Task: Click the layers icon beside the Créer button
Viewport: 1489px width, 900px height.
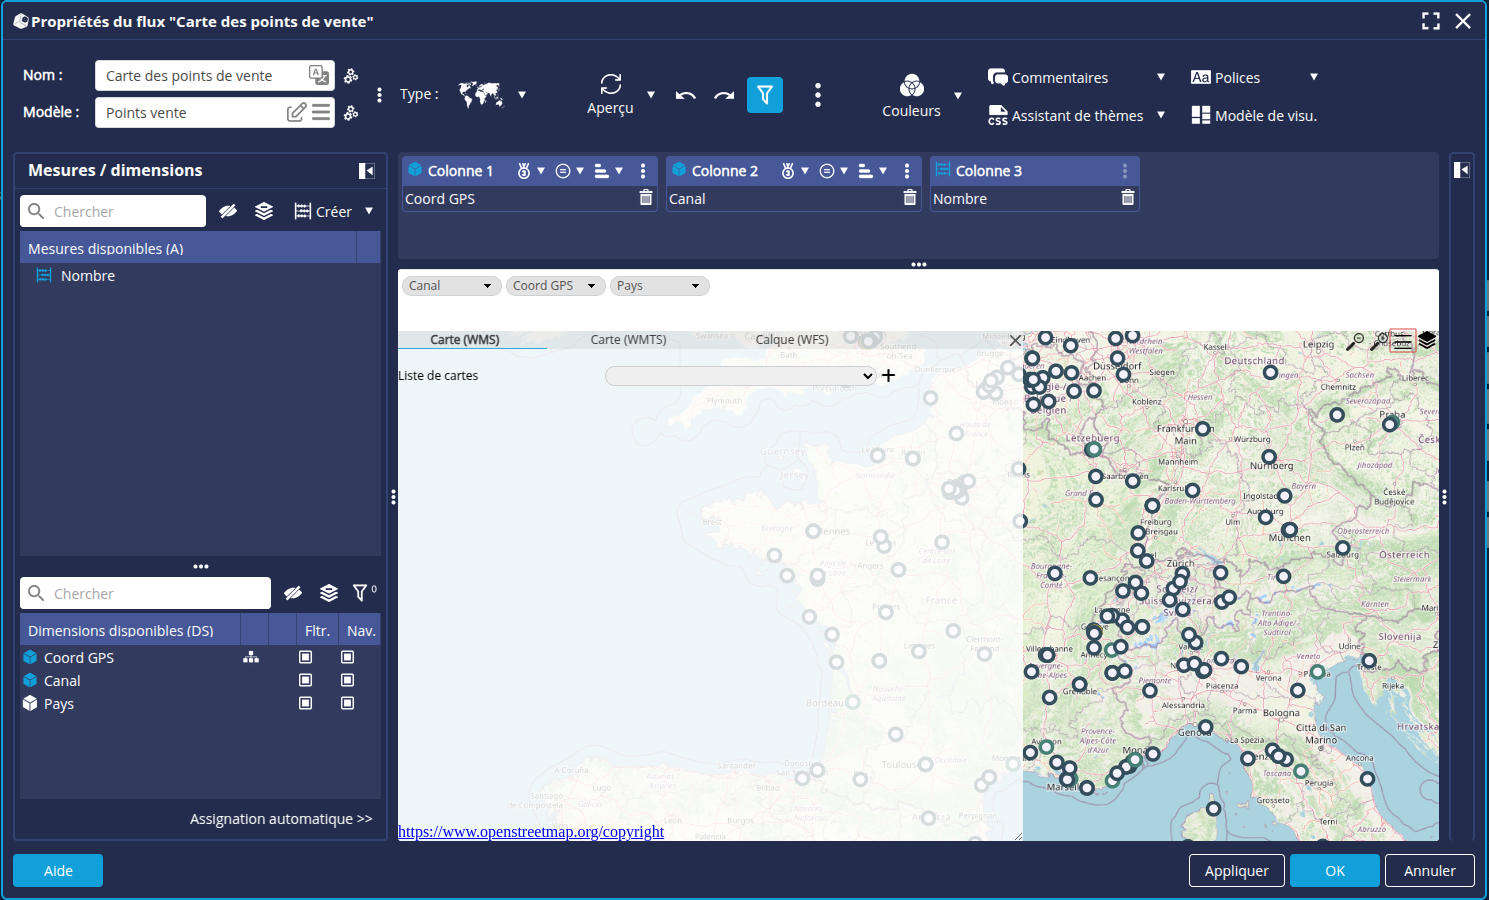Action: [x=264, y=211]
